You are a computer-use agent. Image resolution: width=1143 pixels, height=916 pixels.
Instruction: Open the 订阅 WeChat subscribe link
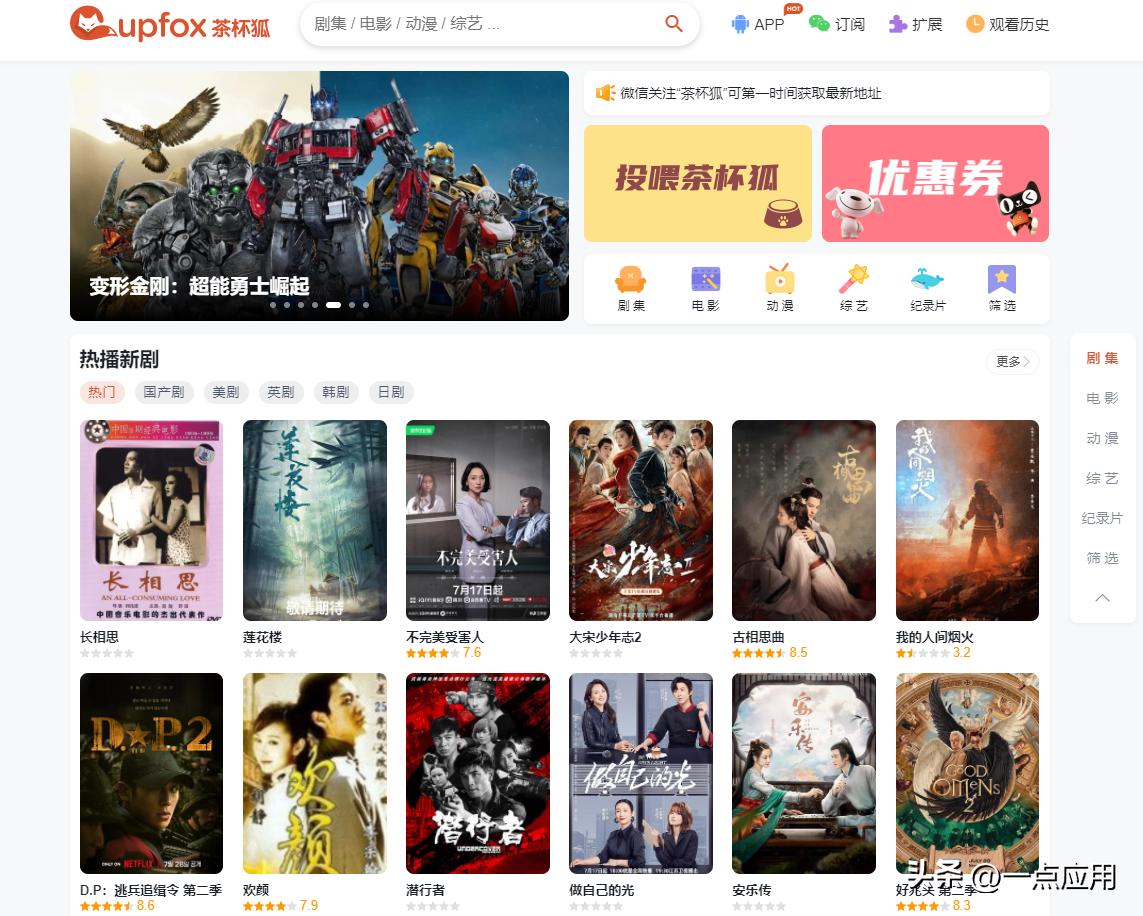point(837,24)
